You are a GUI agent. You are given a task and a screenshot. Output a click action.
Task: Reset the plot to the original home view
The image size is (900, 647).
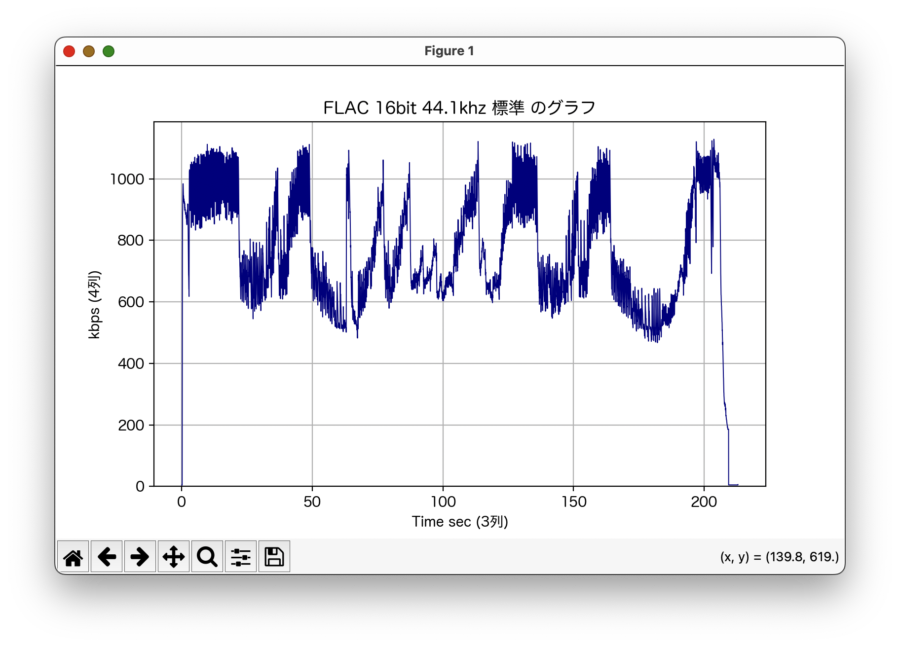point(73,557)
